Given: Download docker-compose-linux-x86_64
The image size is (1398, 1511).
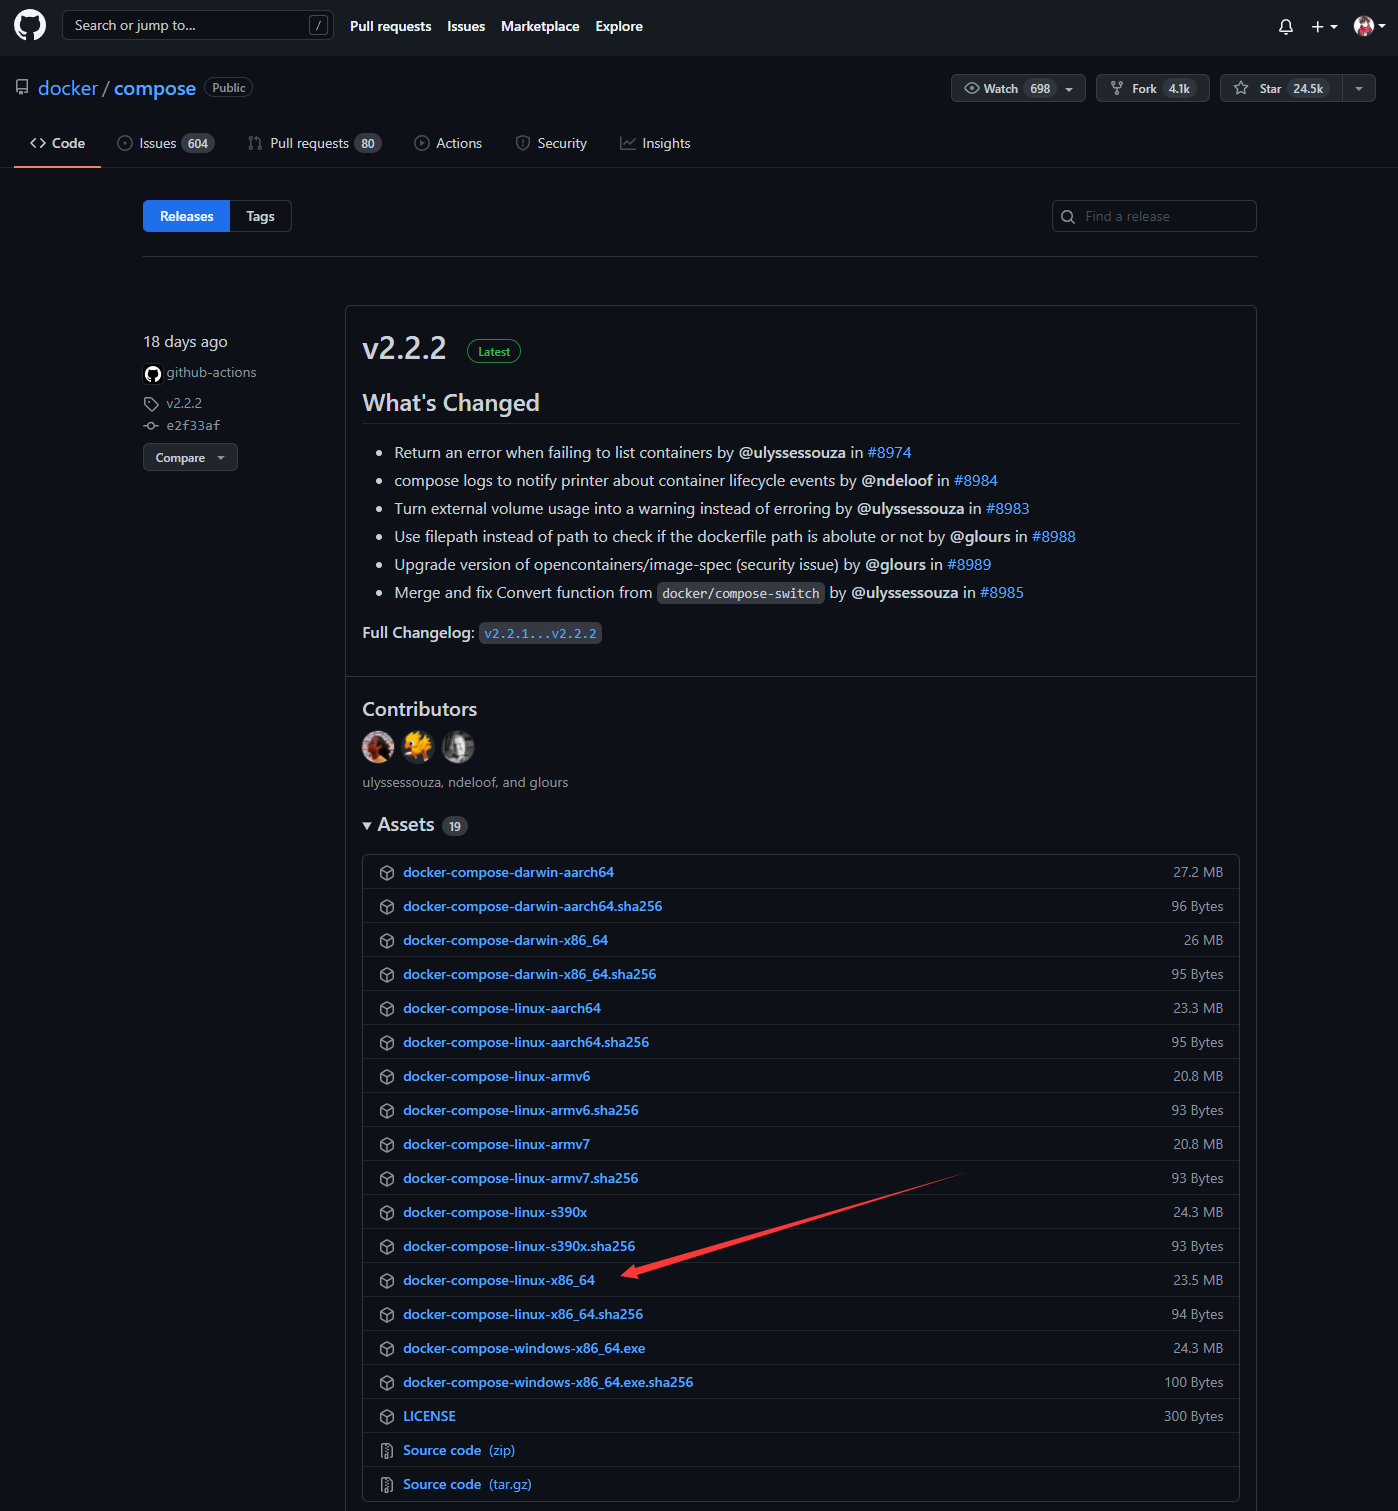Looking at the screenshot, I should click(499, 1280).
